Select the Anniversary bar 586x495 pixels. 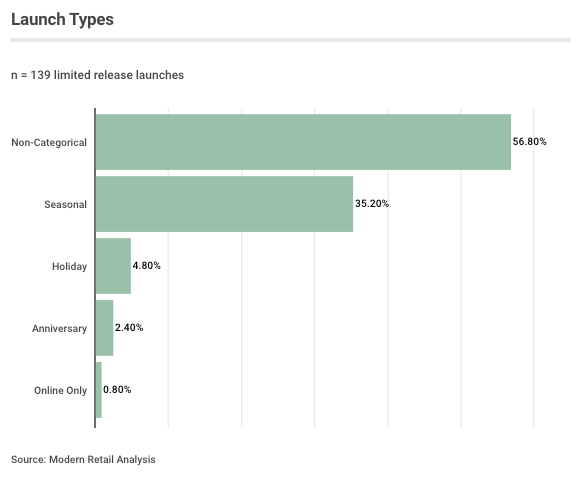click(x=105, y=328)
